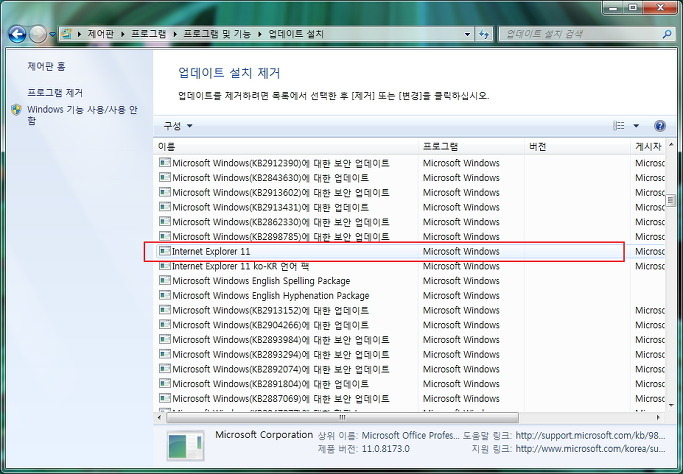Sort by the 게시자 column header
The width and height of the screenshot is (683, 474).
(x=648, y=147)
